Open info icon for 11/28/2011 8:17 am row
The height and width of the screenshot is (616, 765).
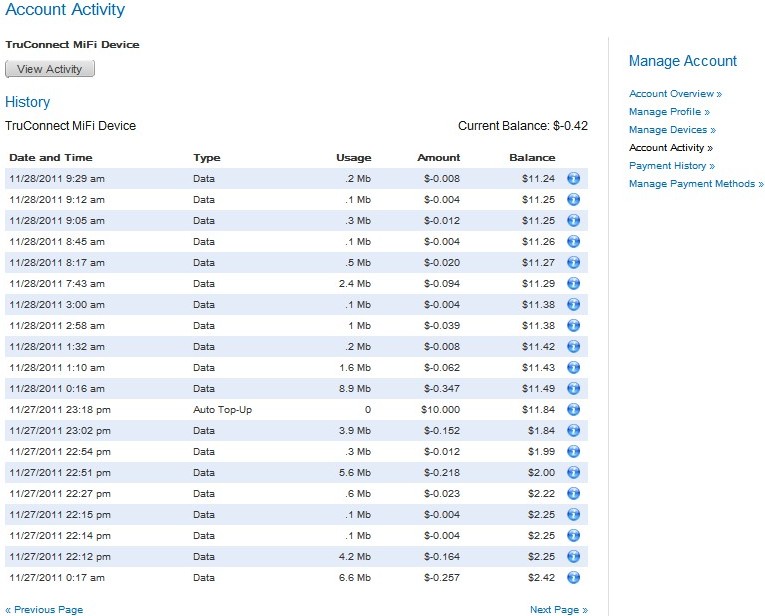tap(573, 262)
